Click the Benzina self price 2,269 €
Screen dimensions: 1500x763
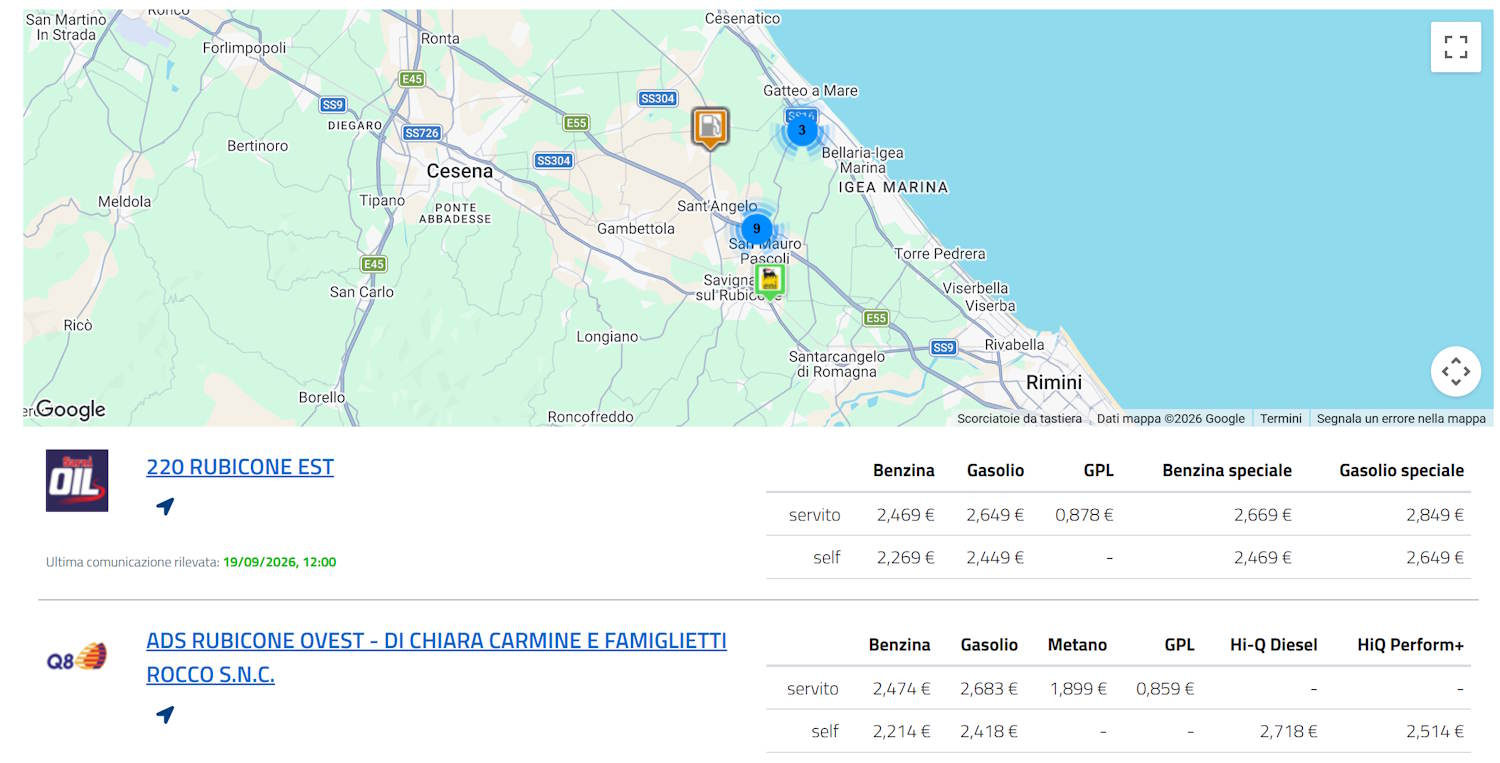[905, 557]
